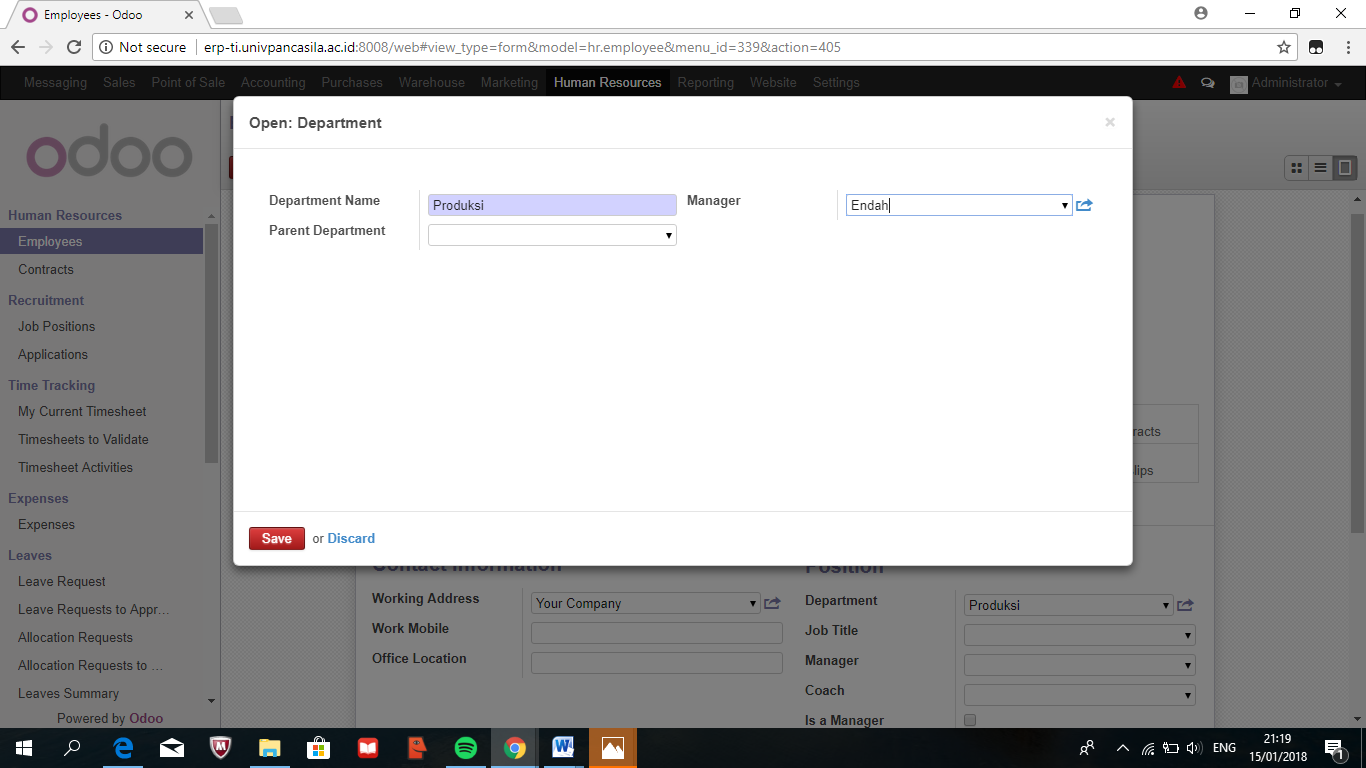Image resolution: width=1366 pixels, height=768 pixels.
Task: Click the Department Name input field
Action: coord(552,205)
